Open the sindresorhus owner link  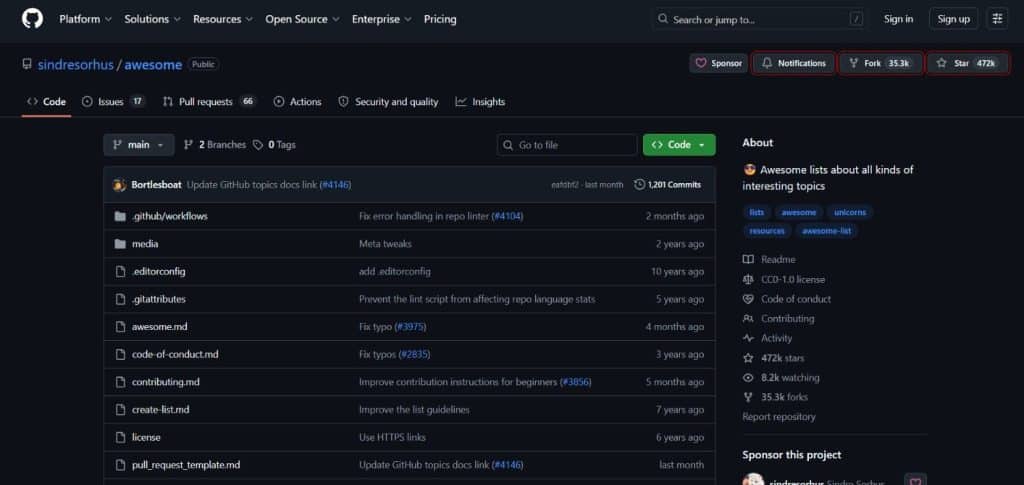(76, 65)
